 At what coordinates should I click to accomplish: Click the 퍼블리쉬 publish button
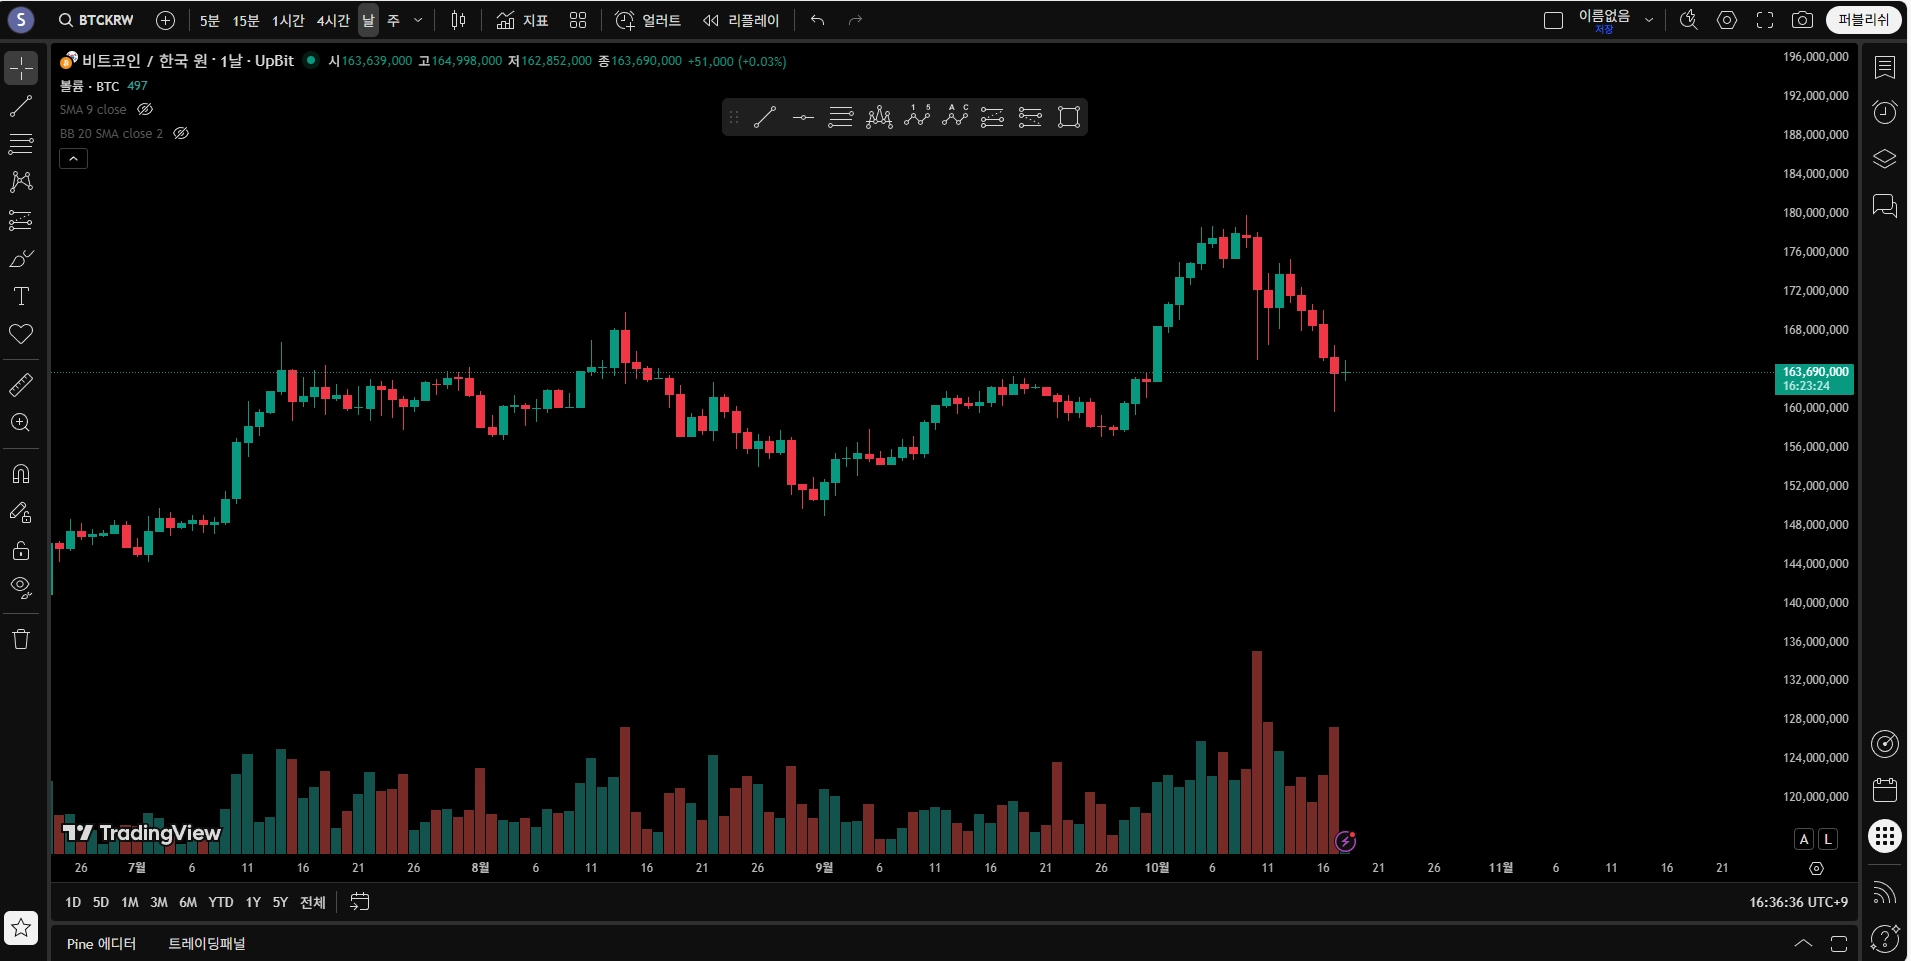pos(1864,20)
